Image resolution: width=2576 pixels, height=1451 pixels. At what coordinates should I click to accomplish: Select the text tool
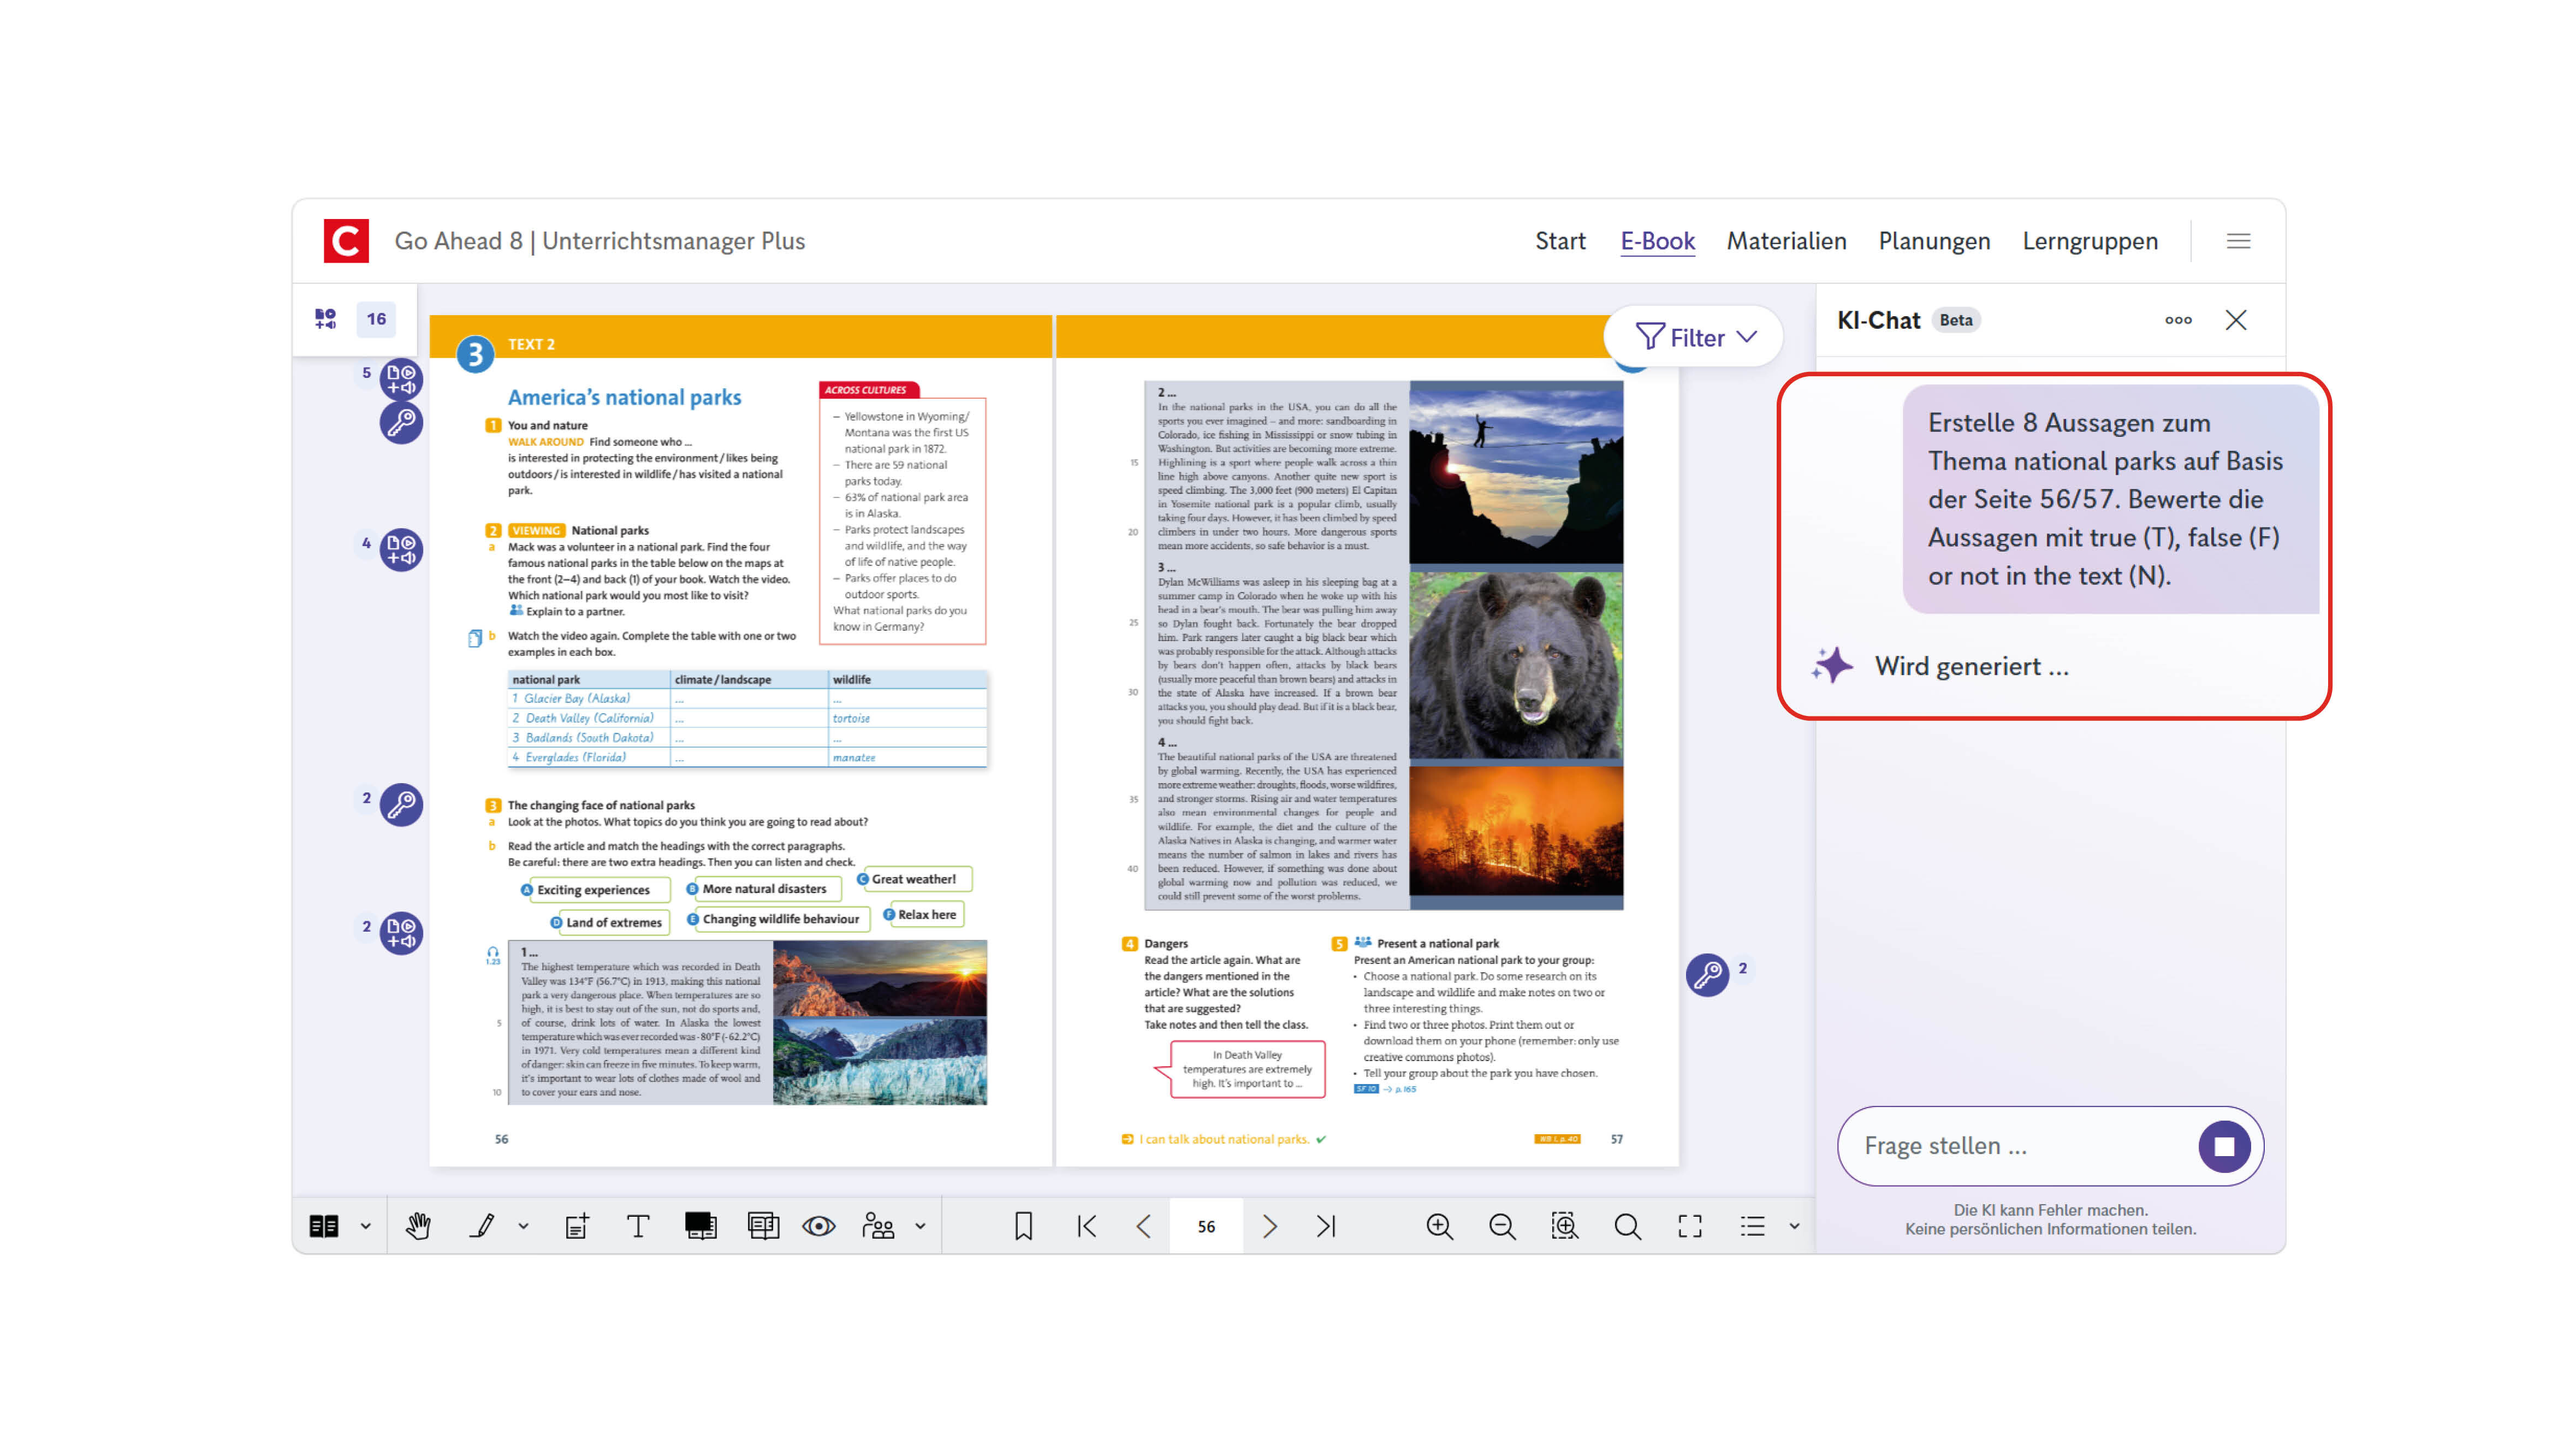[x=638, y=1226]
